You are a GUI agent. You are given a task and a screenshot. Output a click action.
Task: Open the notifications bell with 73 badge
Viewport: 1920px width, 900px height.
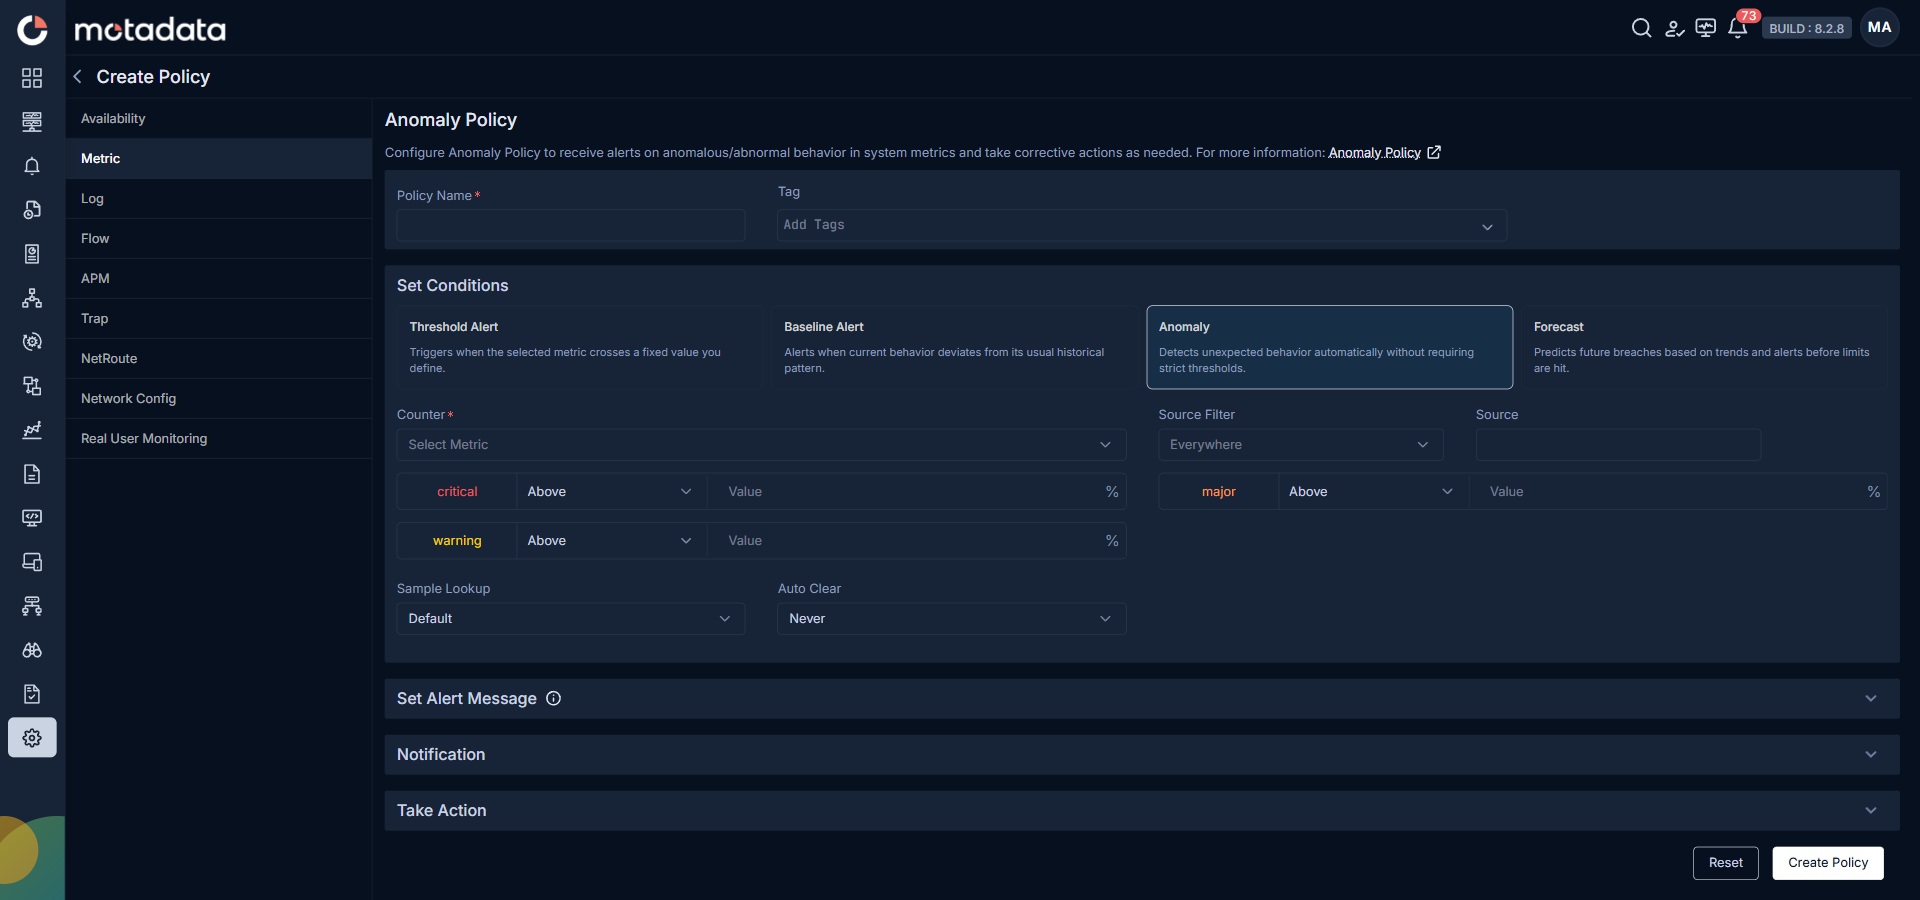[x=1738, y=28]
